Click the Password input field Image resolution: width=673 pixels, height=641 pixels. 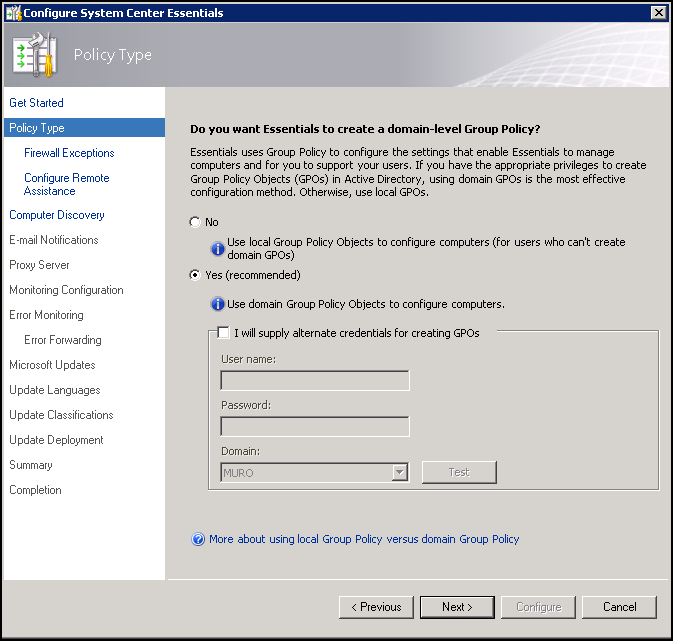pos(315,426)
